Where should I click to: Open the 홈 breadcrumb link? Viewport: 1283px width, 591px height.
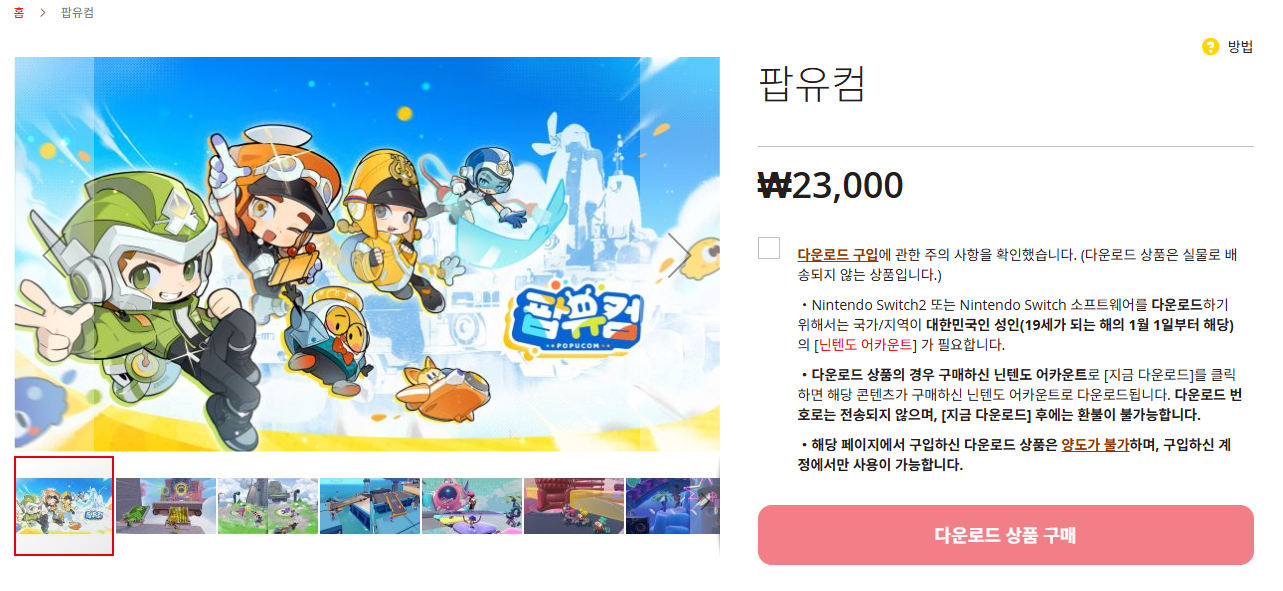[x=19, y=13]
